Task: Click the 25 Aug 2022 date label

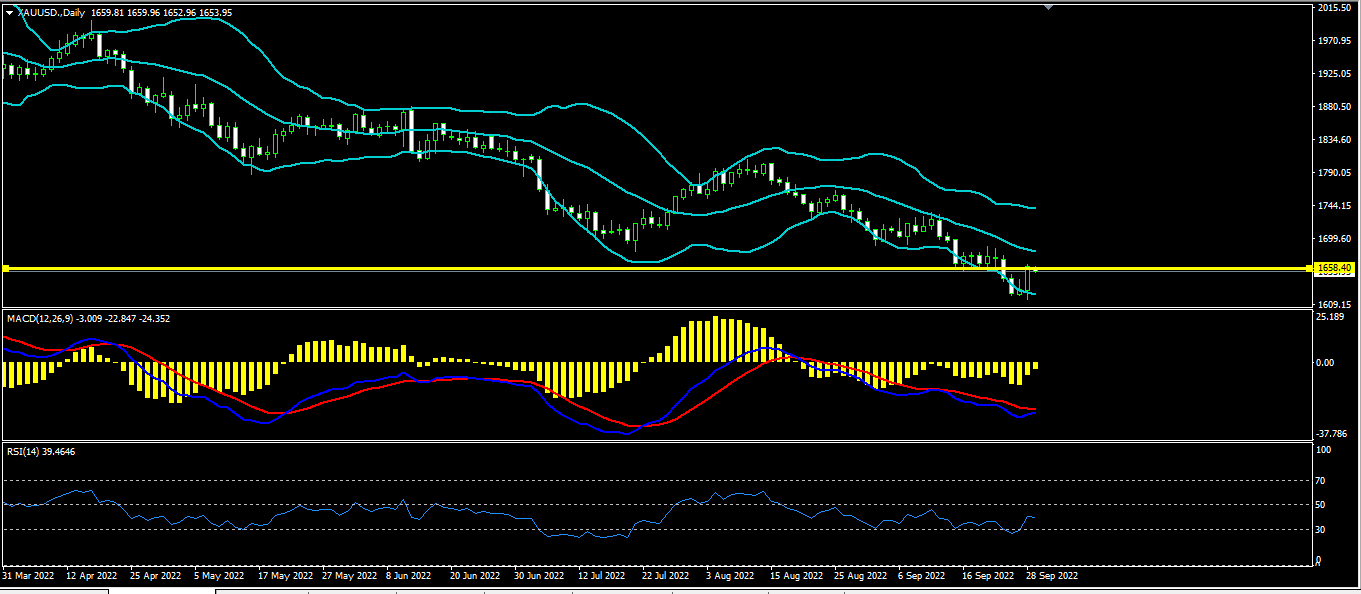Action: click(x=860, y=576)
